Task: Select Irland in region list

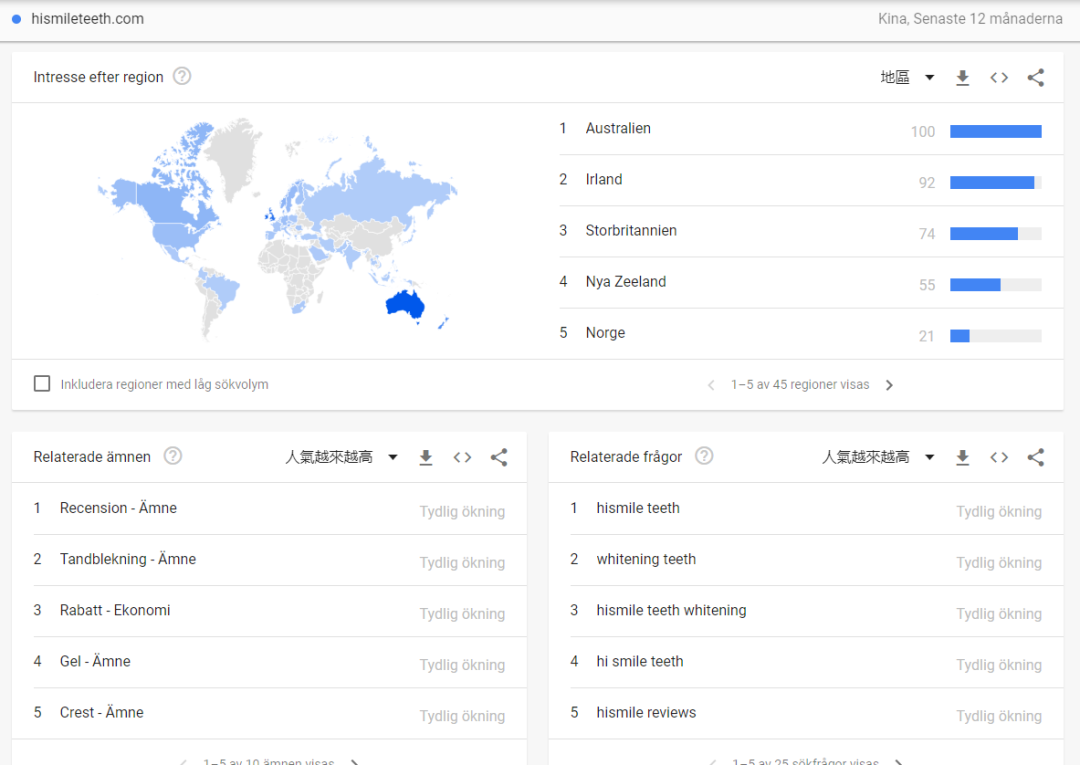Action: click(x=811, y=180)
